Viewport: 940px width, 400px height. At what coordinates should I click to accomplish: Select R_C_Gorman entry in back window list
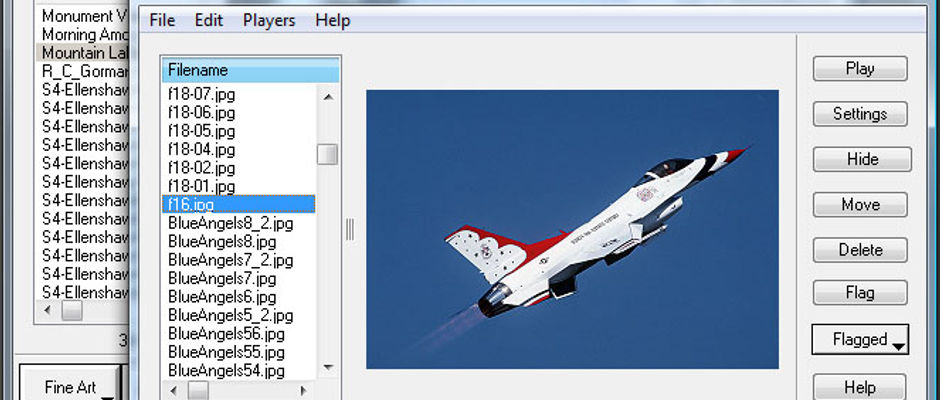click(84, 71)
